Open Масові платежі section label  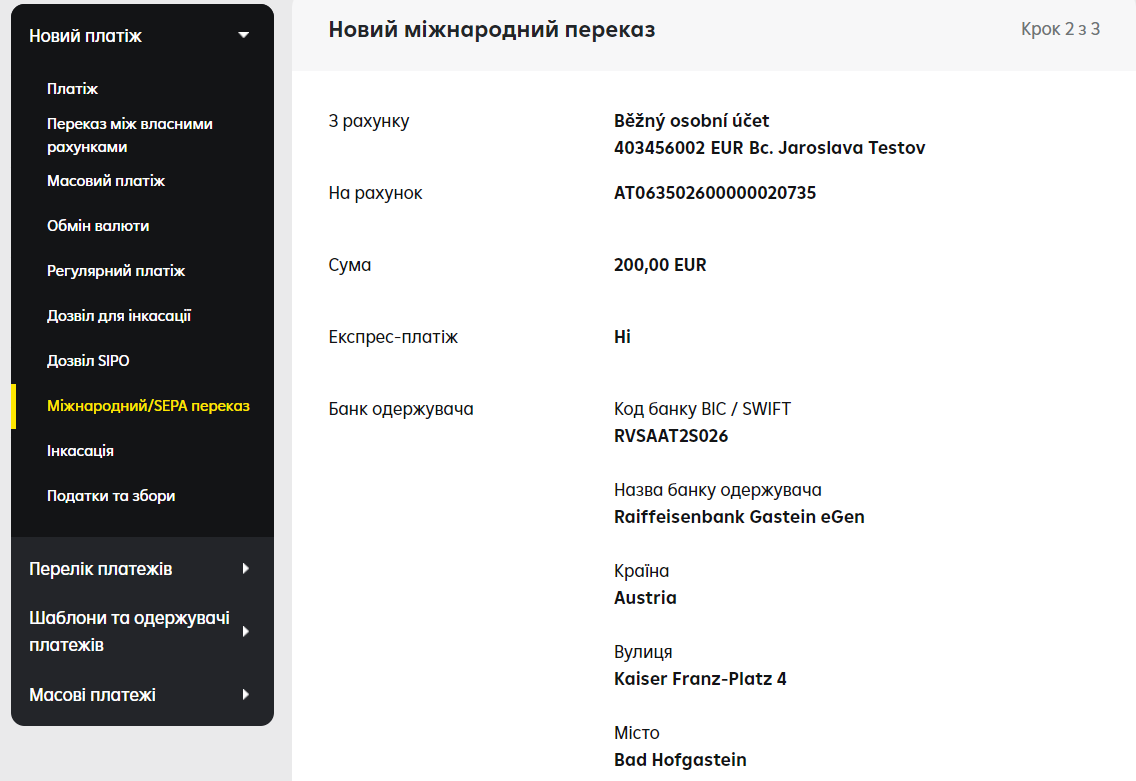[92, 695]
